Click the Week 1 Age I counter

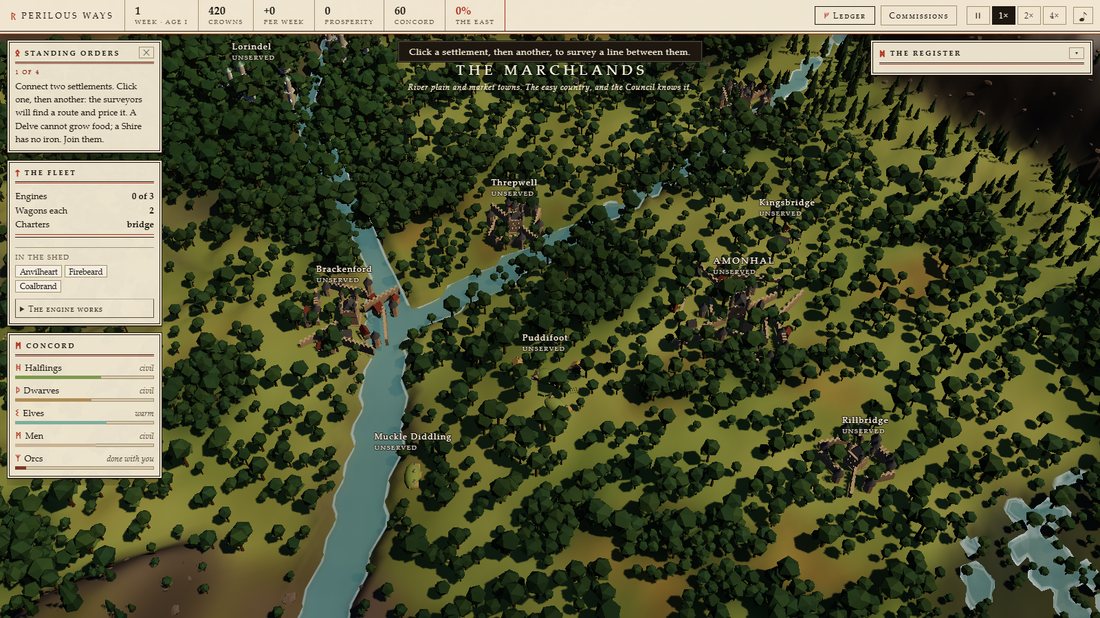click(161, 15)
